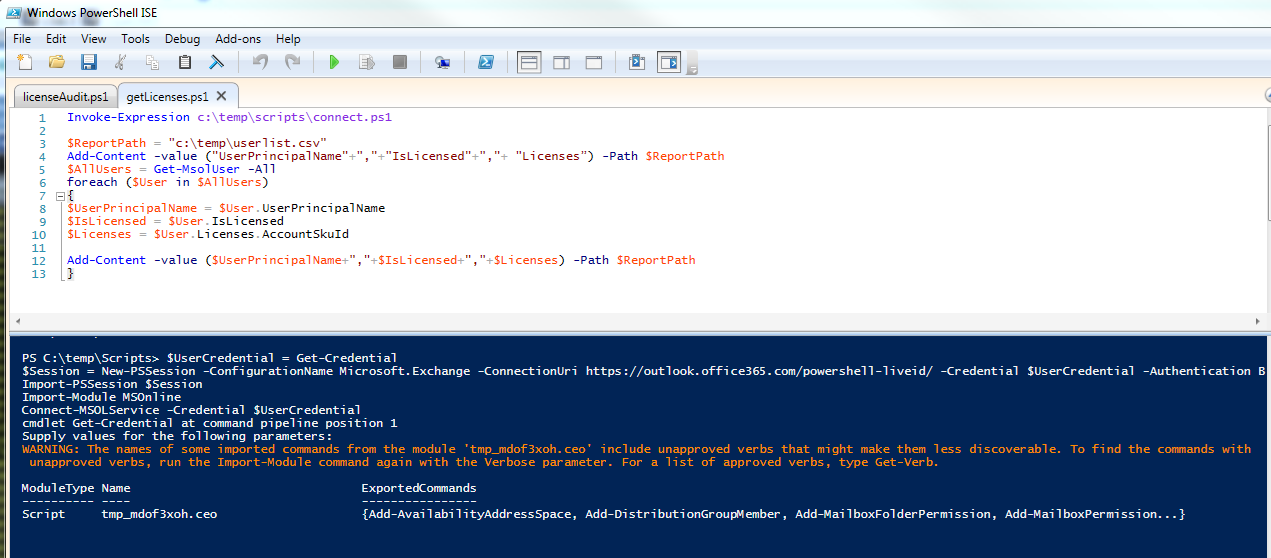Click $ReportPath at end of line 12
1271x558 pixels.
(656, 260)
